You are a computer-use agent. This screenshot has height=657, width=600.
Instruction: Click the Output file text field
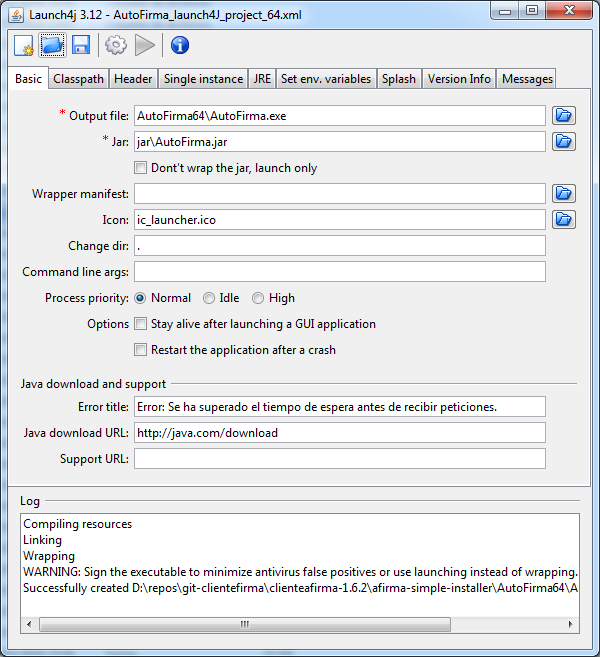pyautogui.click(x=340, y=116)
